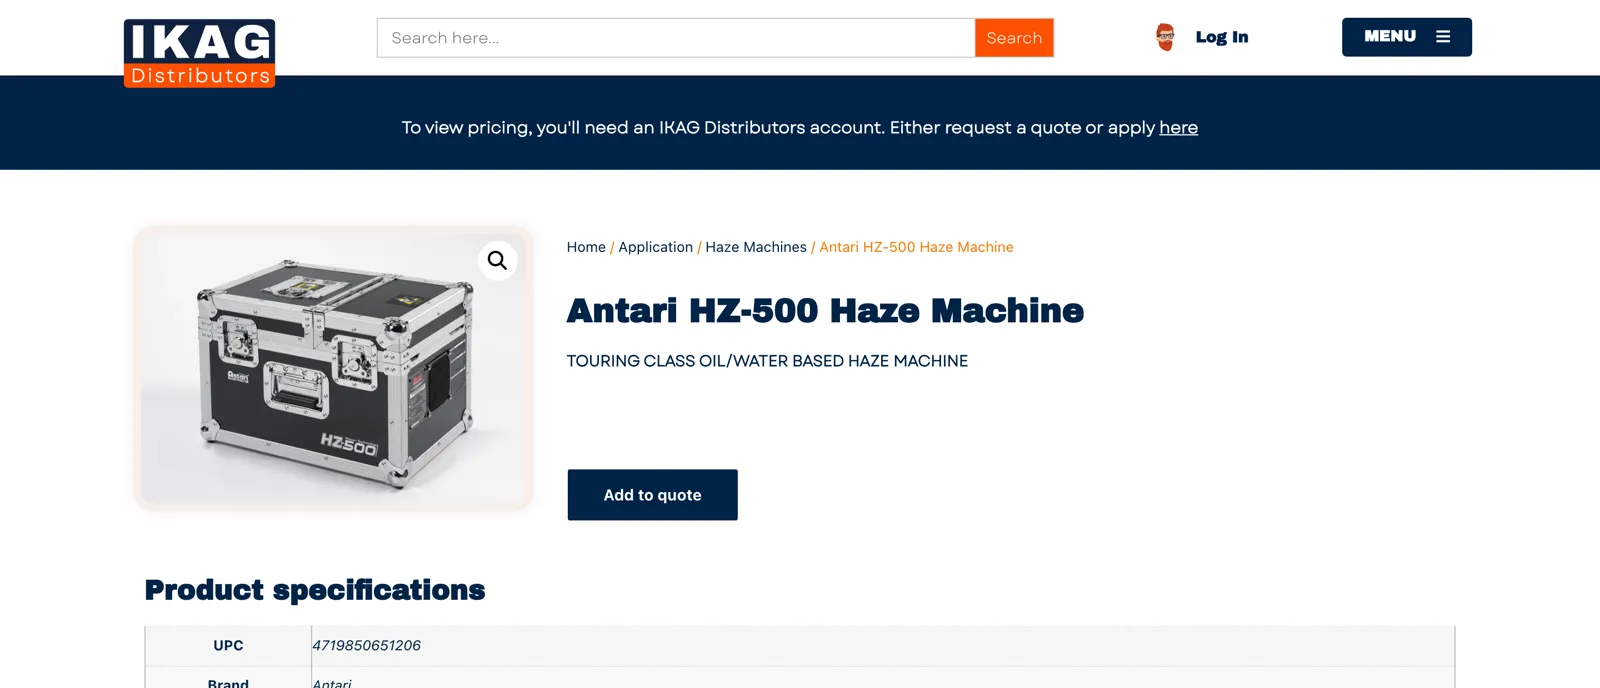Click the user avatar icon beside Log In

coord(1165,37)
